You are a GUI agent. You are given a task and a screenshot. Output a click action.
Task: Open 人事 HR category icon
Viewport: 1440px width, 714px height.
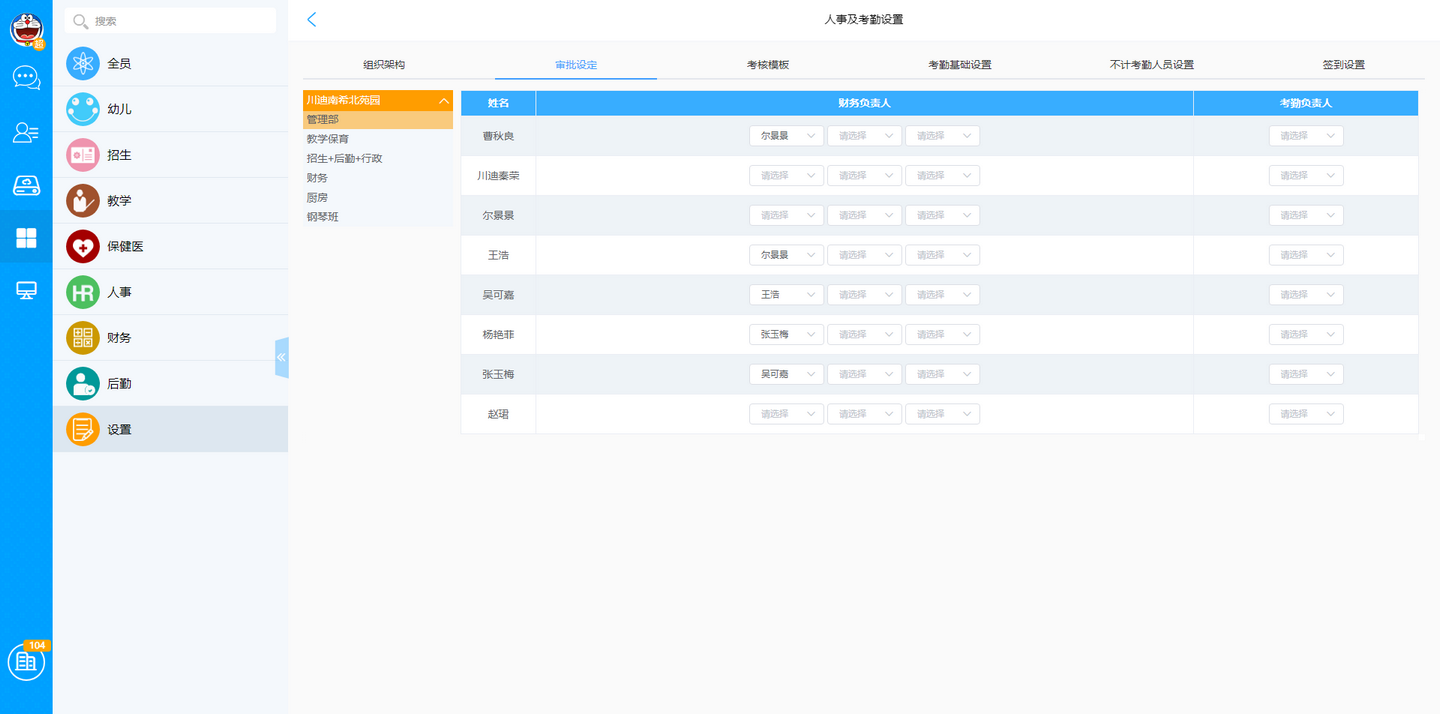click(x=83, y=292)
